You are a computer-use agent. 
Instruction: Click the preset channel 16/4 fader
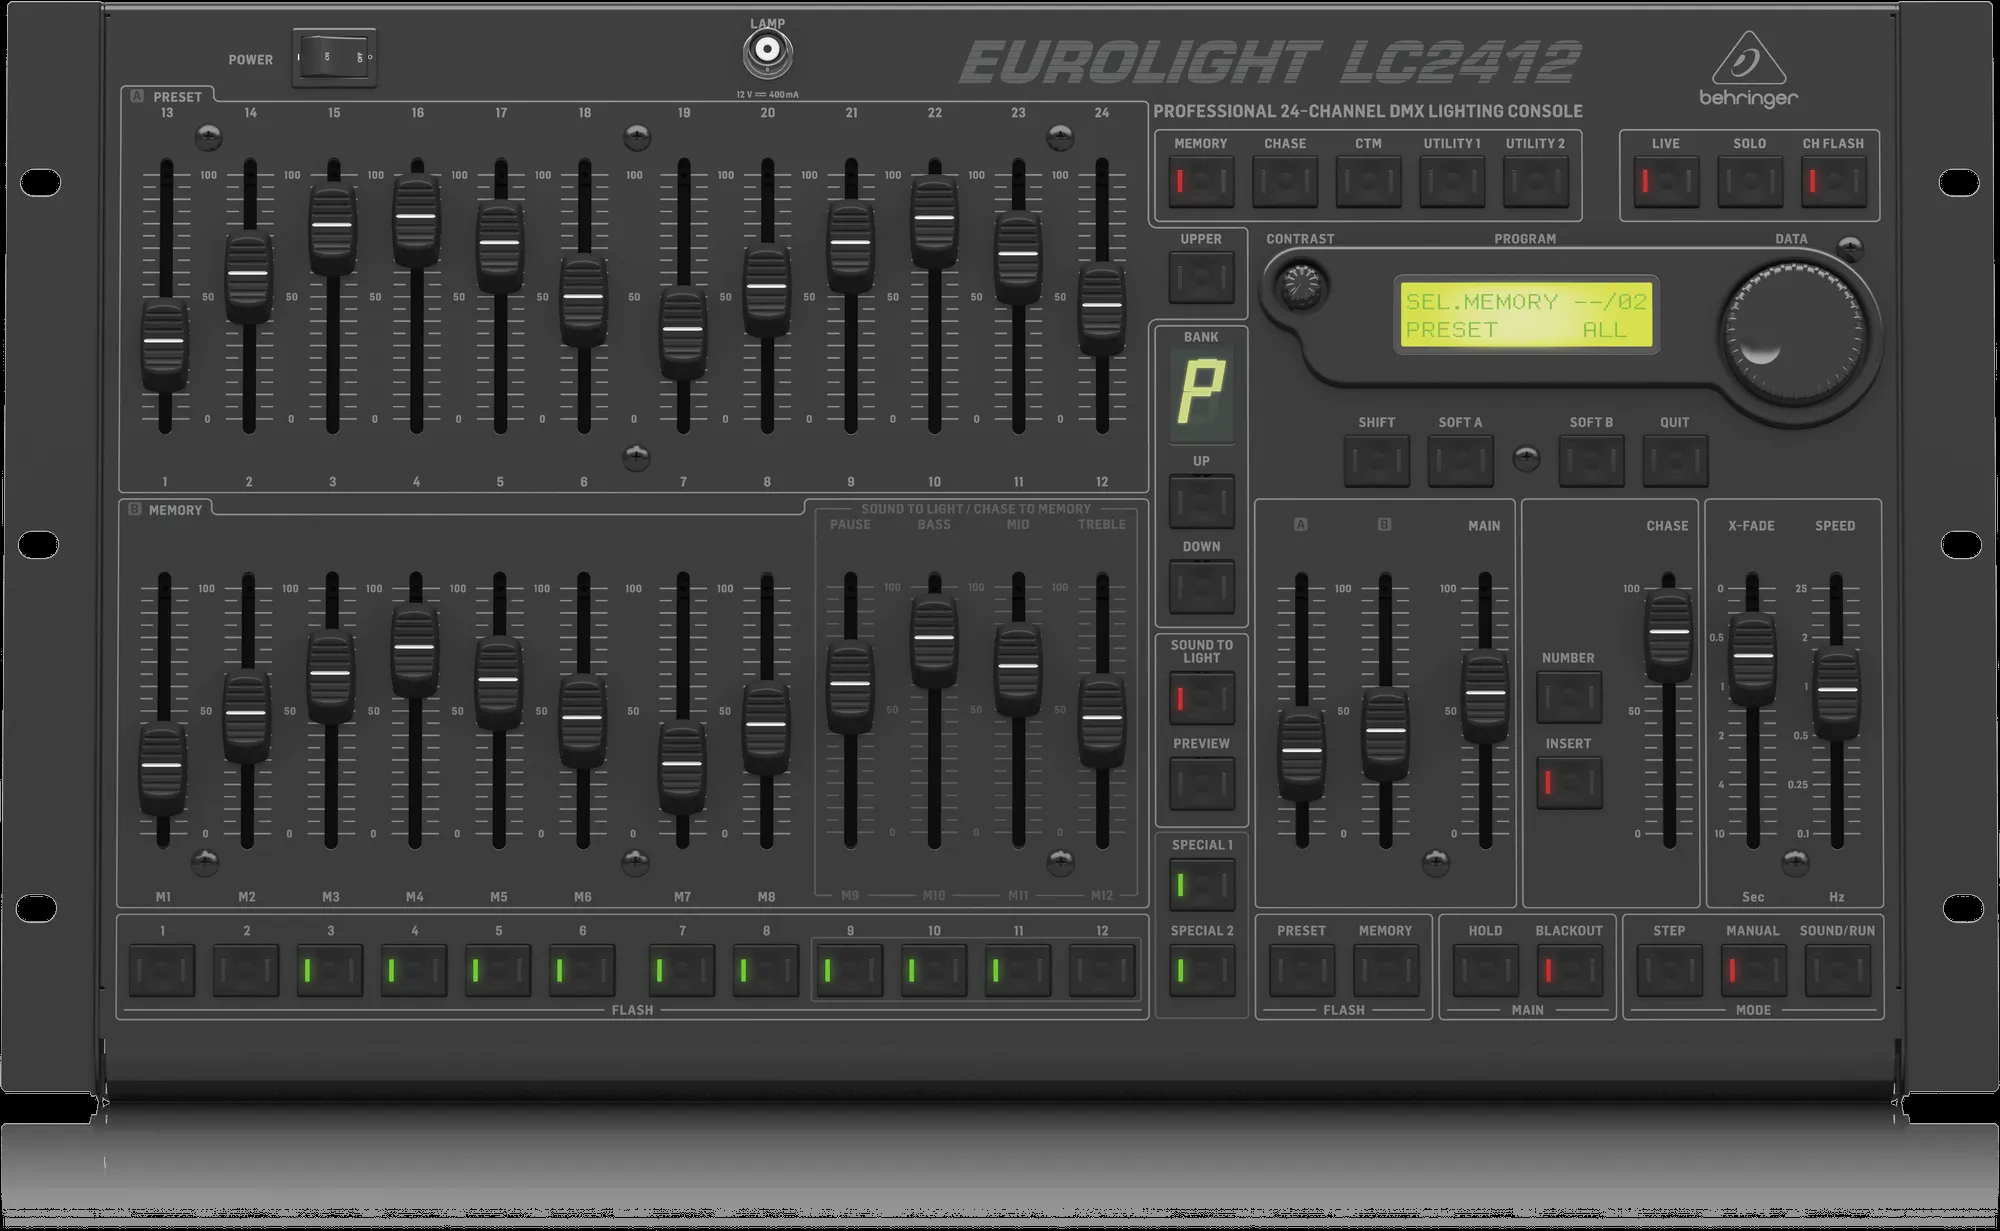coord(416,219)
